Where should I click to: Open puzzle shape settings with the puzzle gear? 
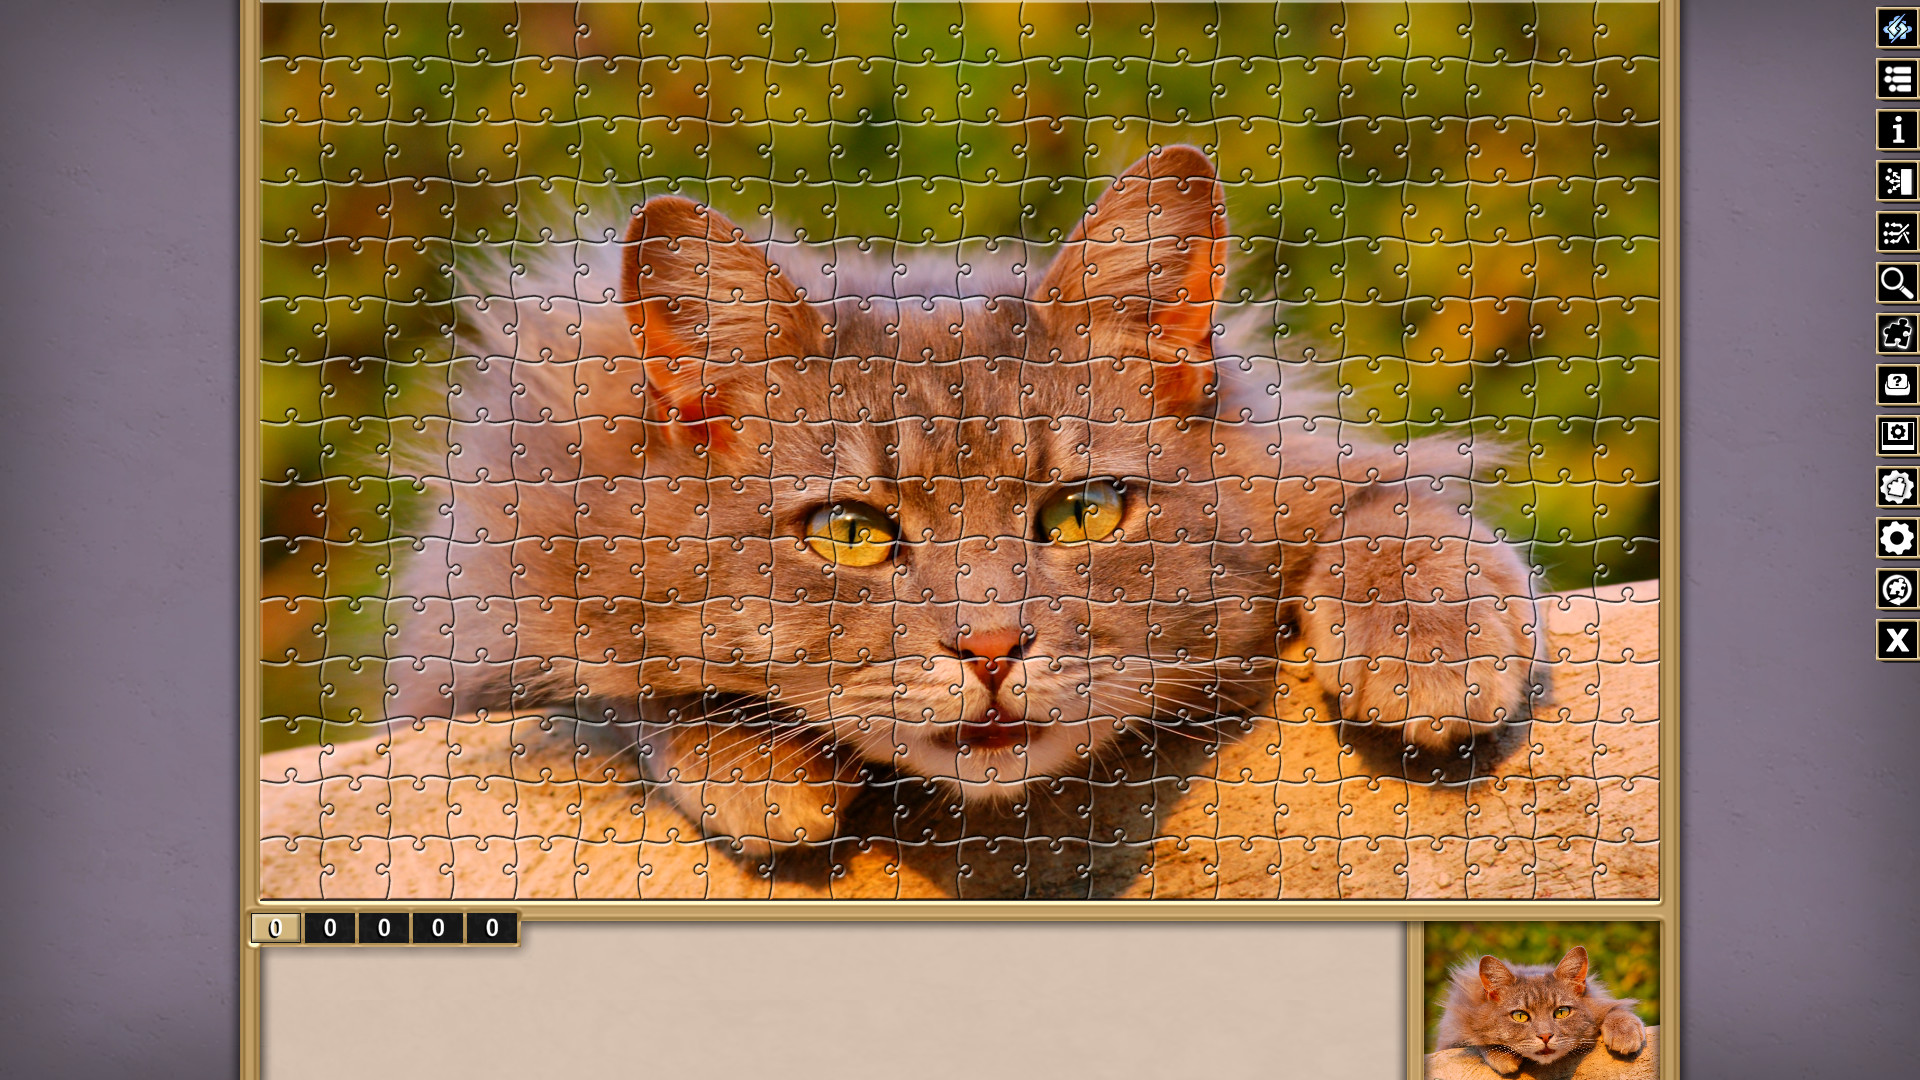pos(1896,488)
